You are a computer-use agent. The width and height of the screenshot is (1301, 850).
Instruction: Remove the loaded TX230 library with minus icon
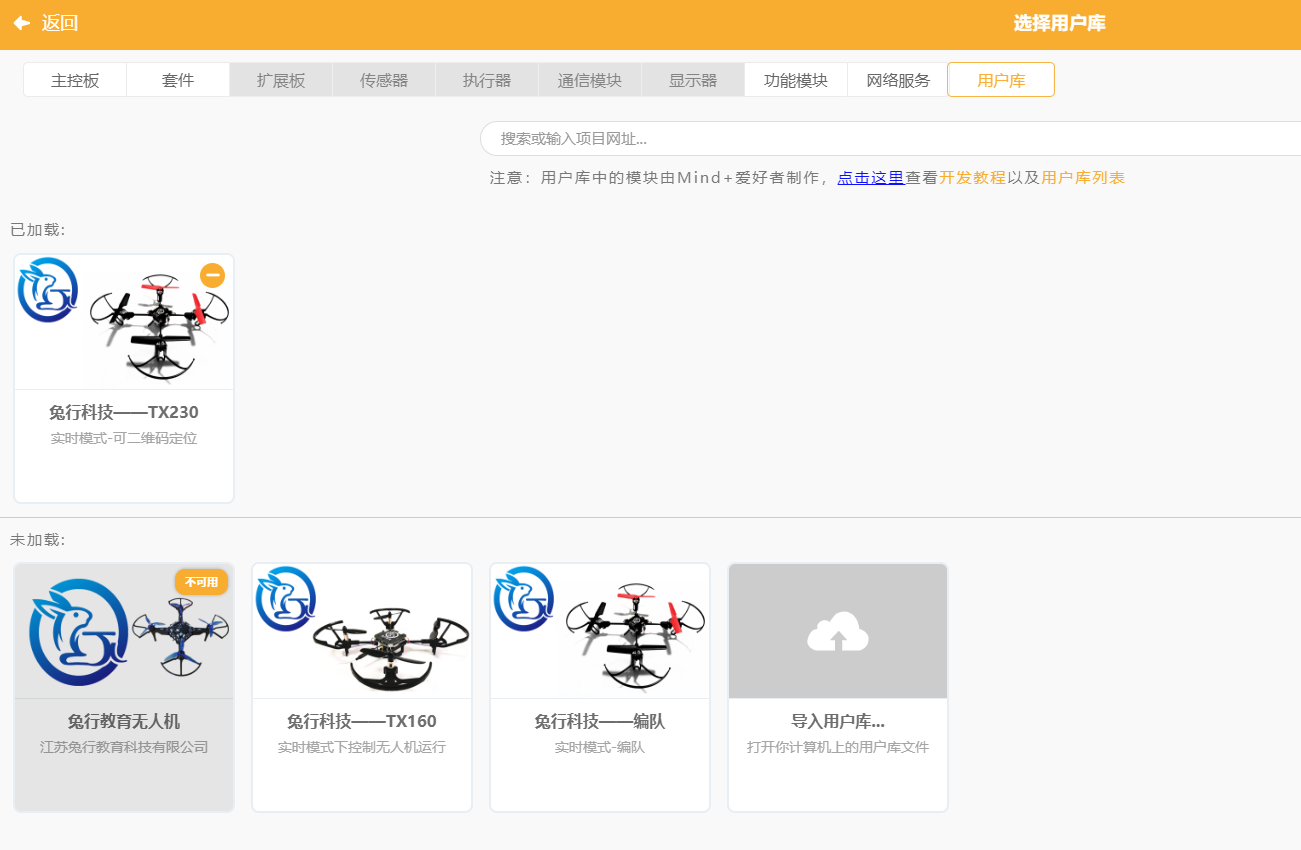coord(212,275)
